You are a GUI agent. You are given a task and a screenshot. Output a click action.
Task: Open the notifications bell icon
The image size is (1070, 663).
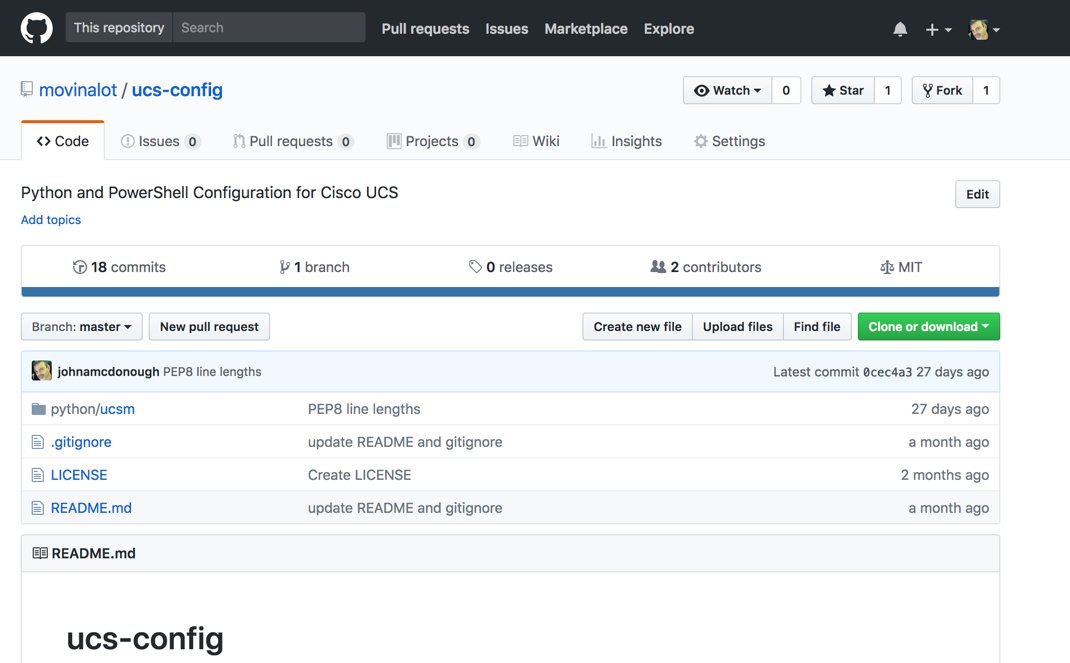point(900,29)
